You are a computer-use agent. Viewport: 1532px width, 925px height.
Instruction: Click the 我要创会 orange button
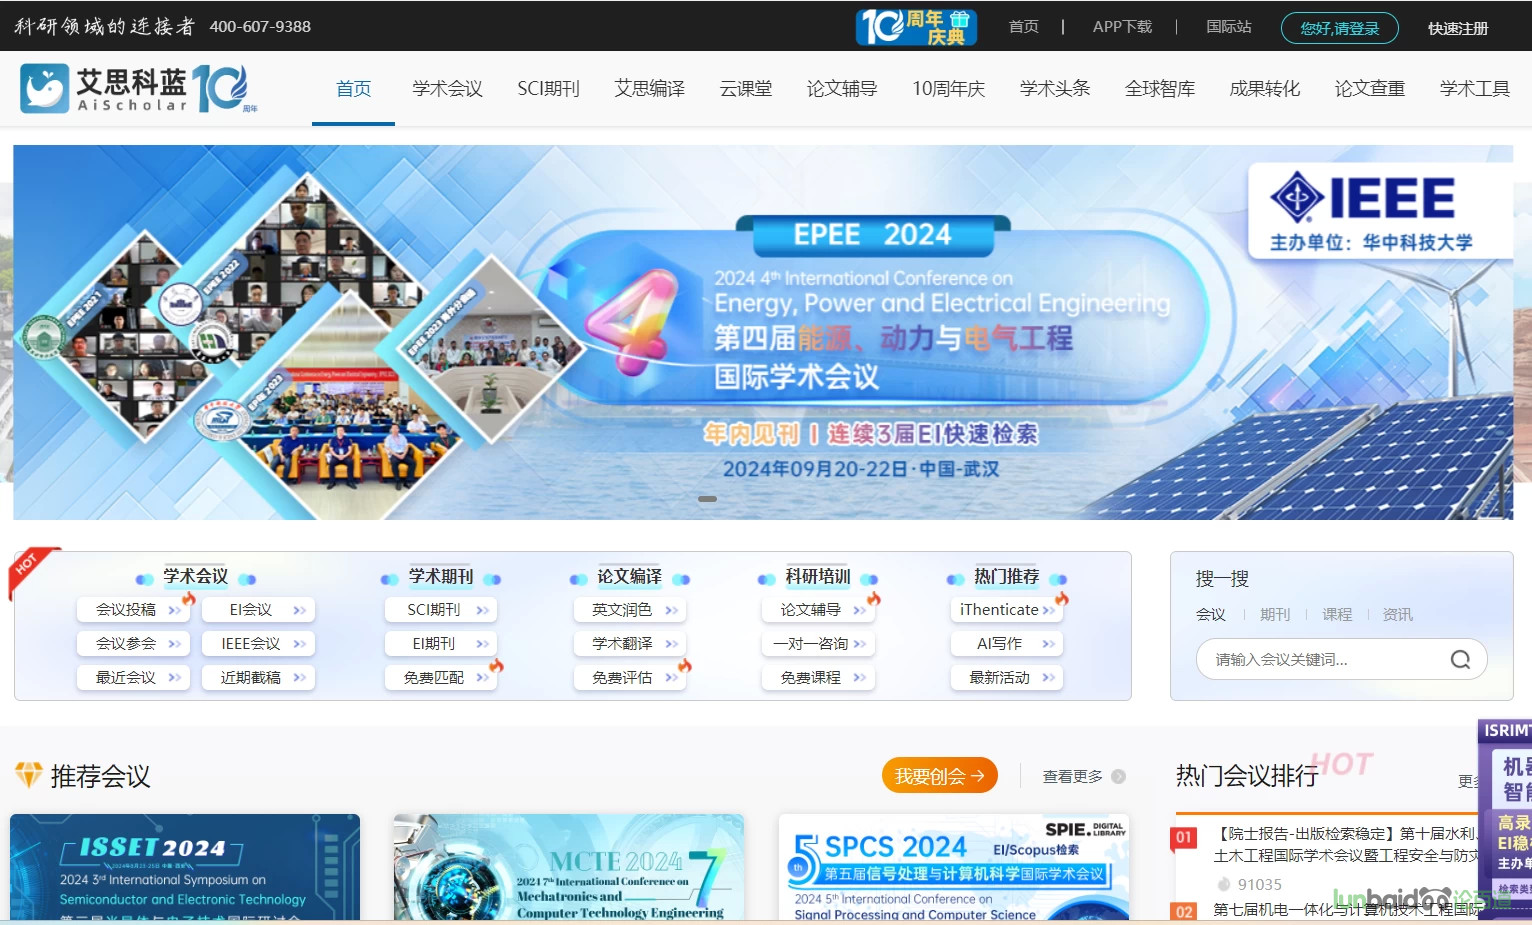point(939,775)
